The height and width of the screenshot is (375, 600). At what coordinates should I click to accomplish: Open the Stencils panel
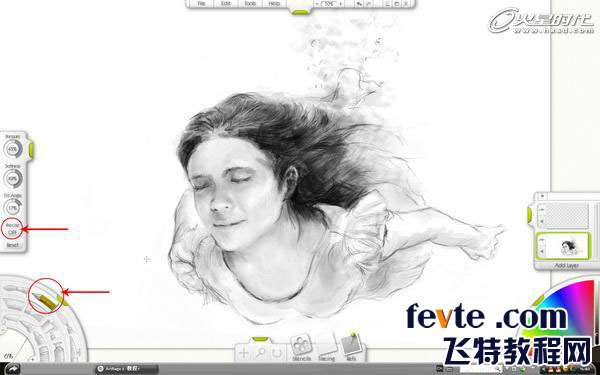[x=301, y=348]
